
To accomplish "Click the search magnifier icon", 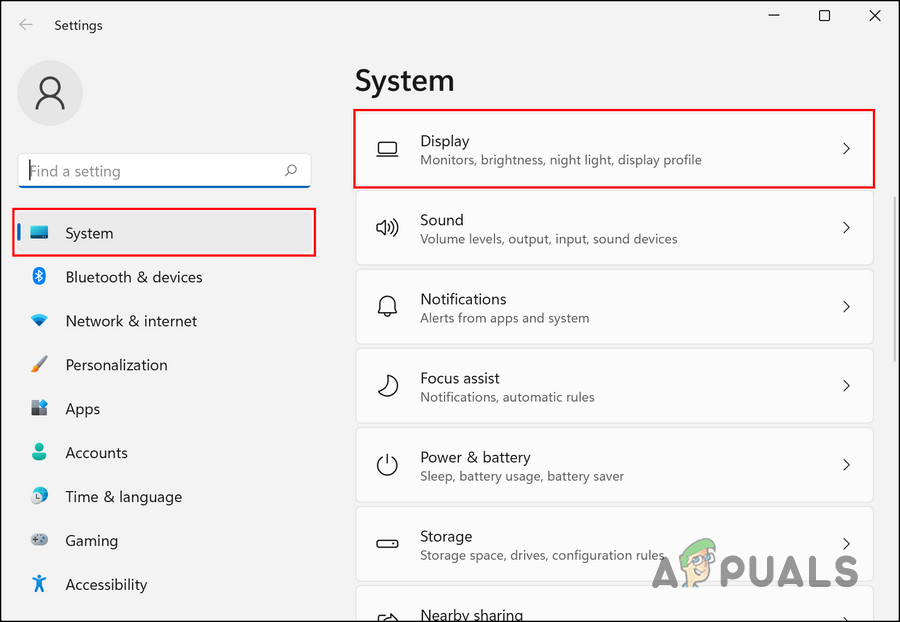I will (x=290, y=171).
